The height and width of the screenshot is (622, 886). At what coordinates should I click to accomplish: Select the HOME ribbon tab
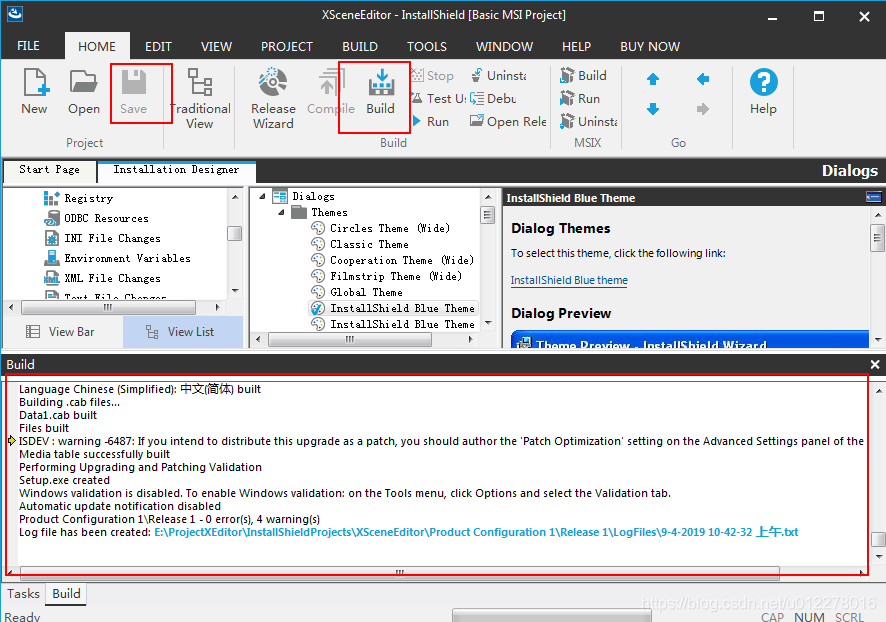tap(97, 46)
